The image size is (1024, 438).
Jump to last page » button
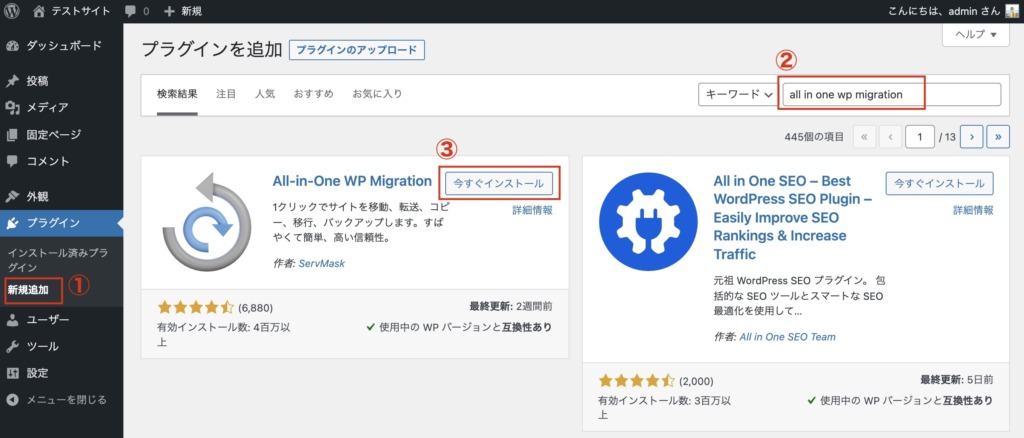(x=998, y=137)
